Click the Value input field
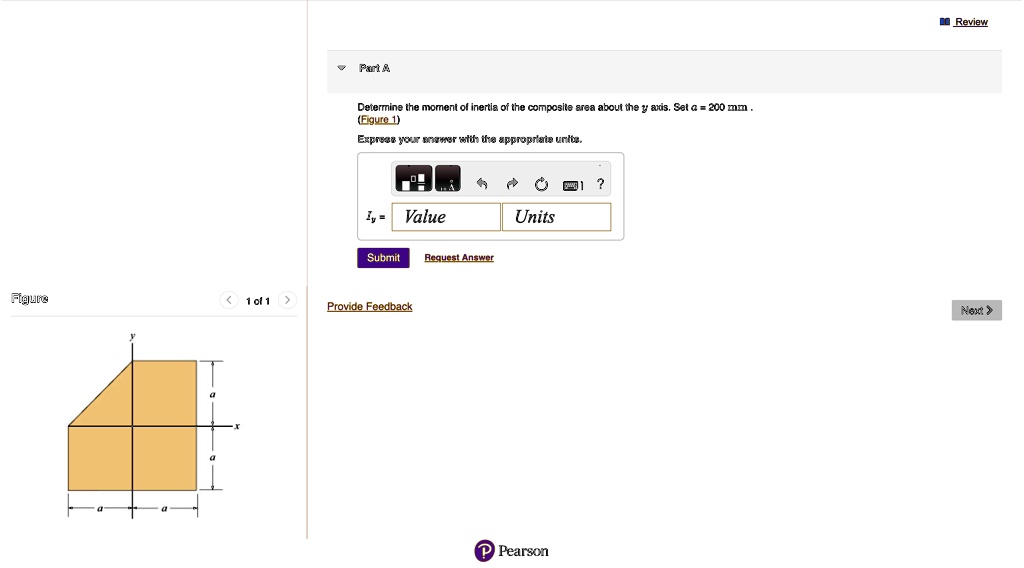The height and width of the screenshot is (568, 1024). [446, 217]
